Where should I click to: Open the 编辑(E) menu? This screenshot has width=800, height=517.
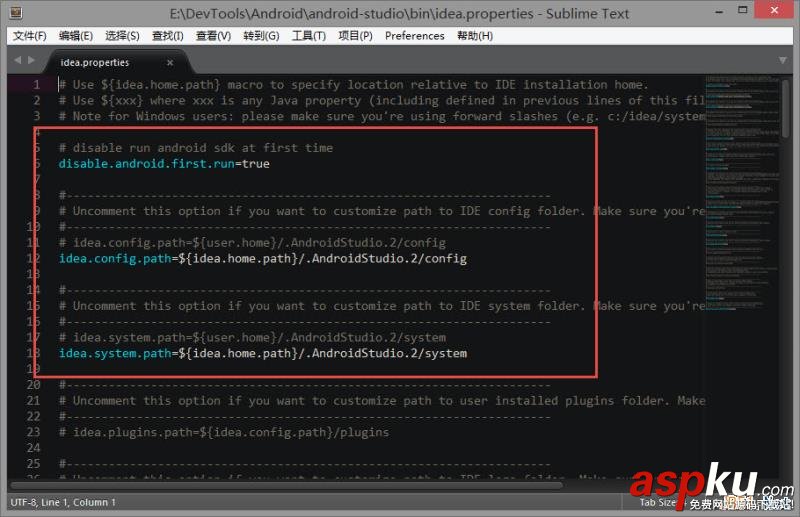(x=76, y=36)
